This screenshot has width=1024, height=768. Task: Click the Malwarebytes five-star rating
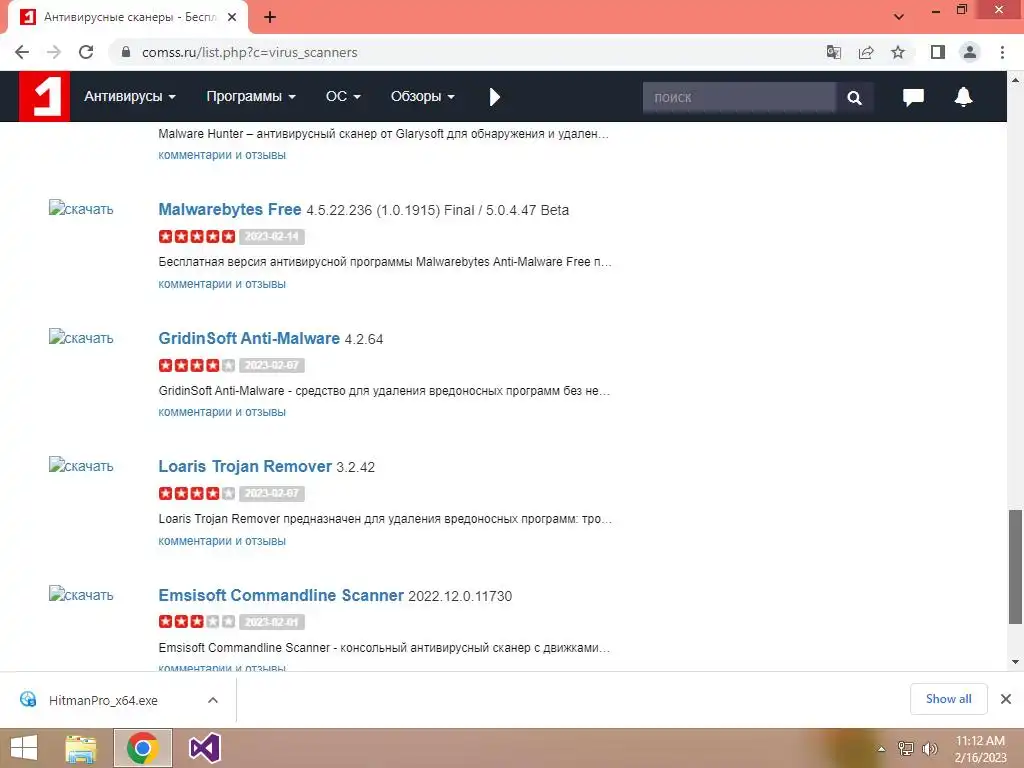click(197, 236)
